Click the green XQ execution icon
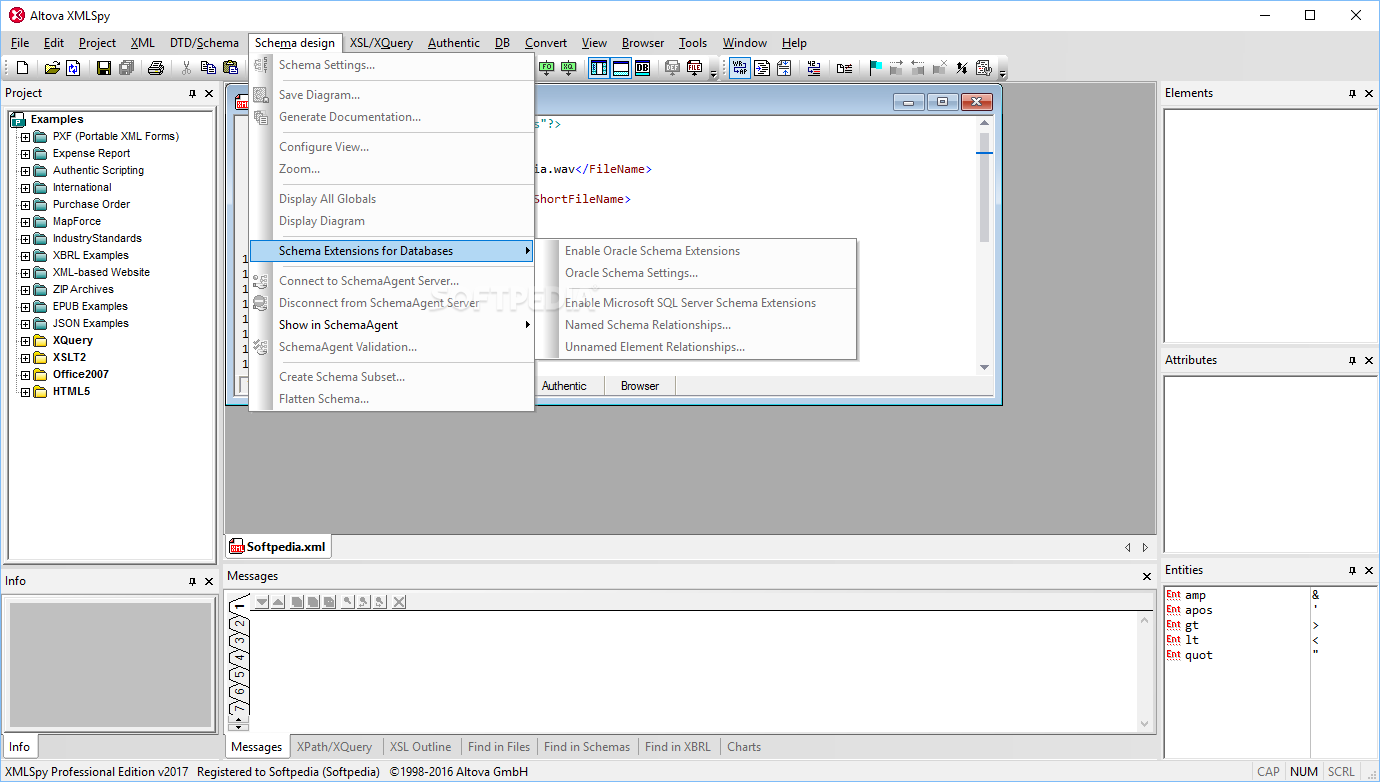Viewport: 1380px width, 782px height. [568, 67]
